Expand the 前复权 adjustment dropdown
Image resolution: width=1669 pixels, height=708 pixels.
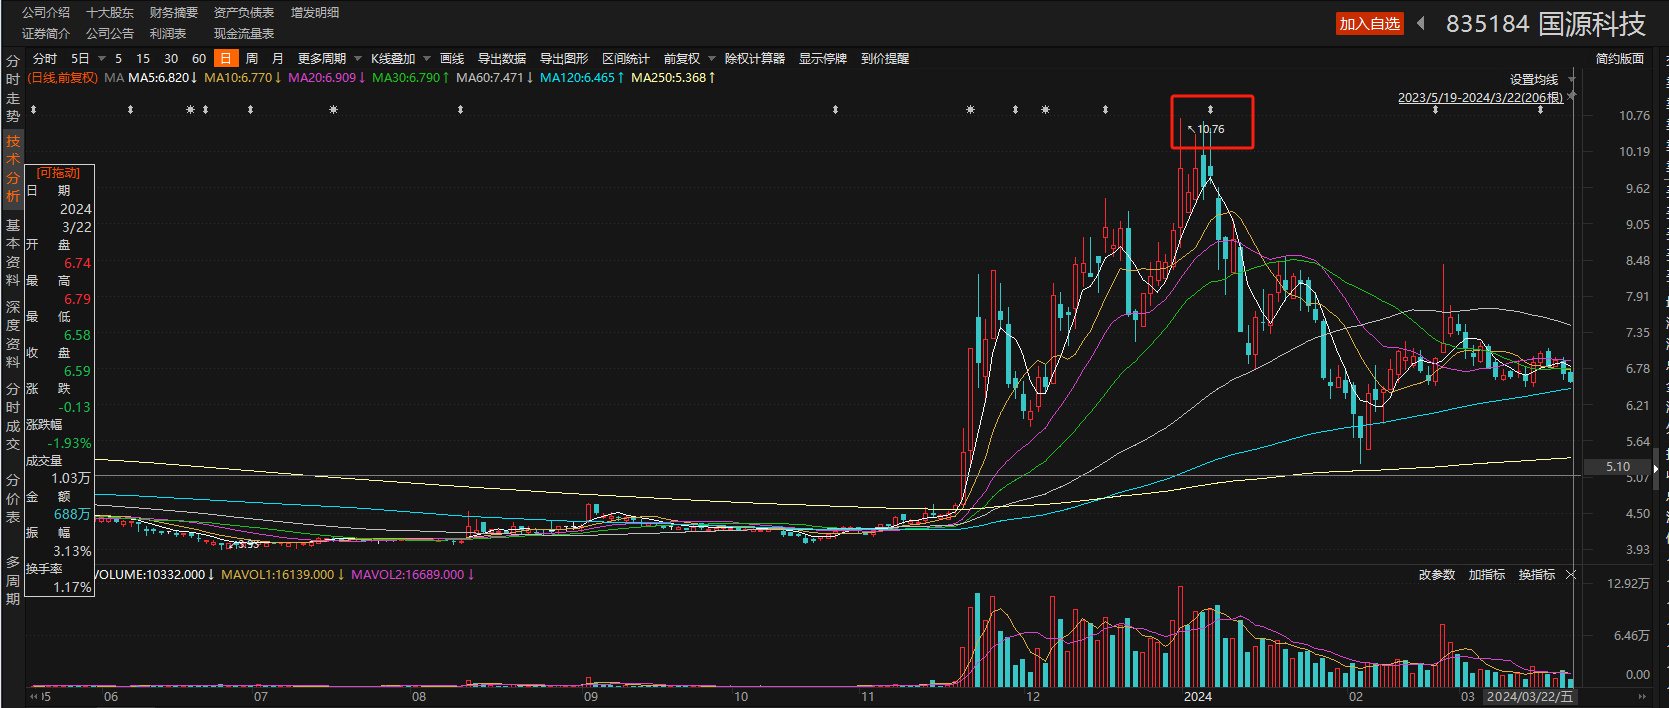click(x=712, y=59)
